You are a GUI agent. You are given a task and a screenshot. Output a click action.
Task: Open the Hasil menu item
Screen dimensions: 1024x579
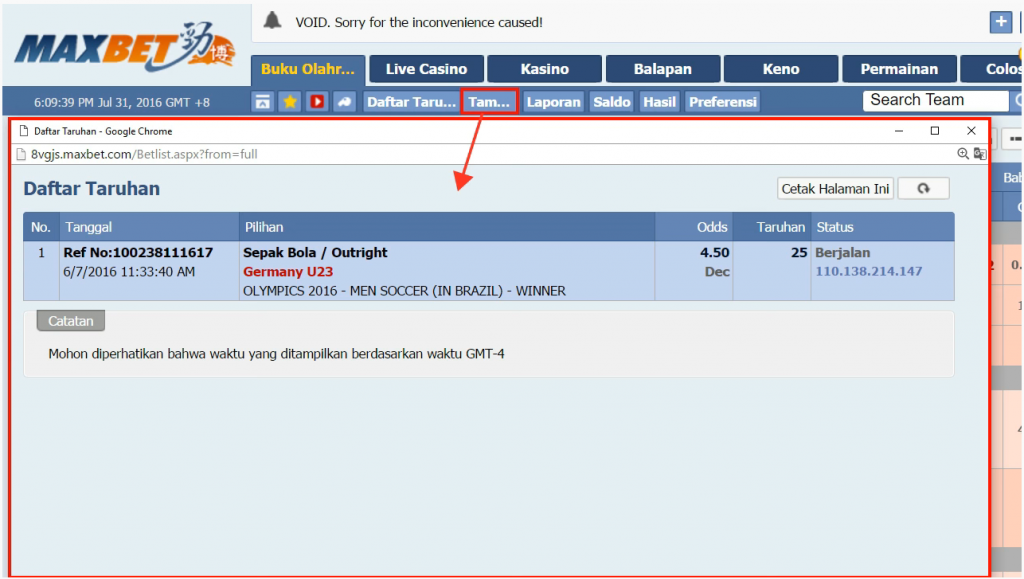[x=659, y=102]
